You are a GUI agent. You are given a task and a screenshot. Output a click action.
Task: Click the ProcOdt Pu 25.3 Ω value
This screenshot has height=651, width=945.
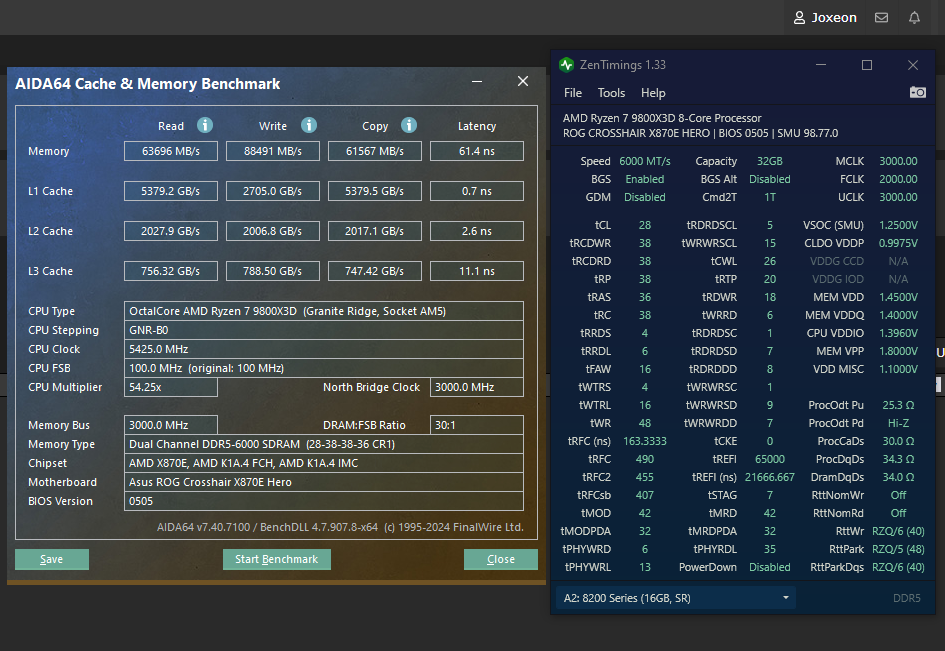[898, 405]
